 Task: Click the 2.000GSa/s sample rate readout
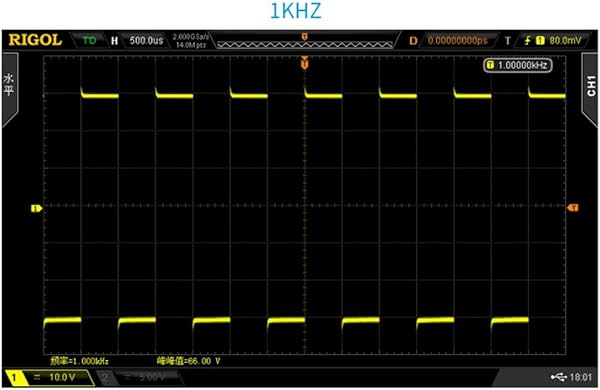[x=191, y=37]
